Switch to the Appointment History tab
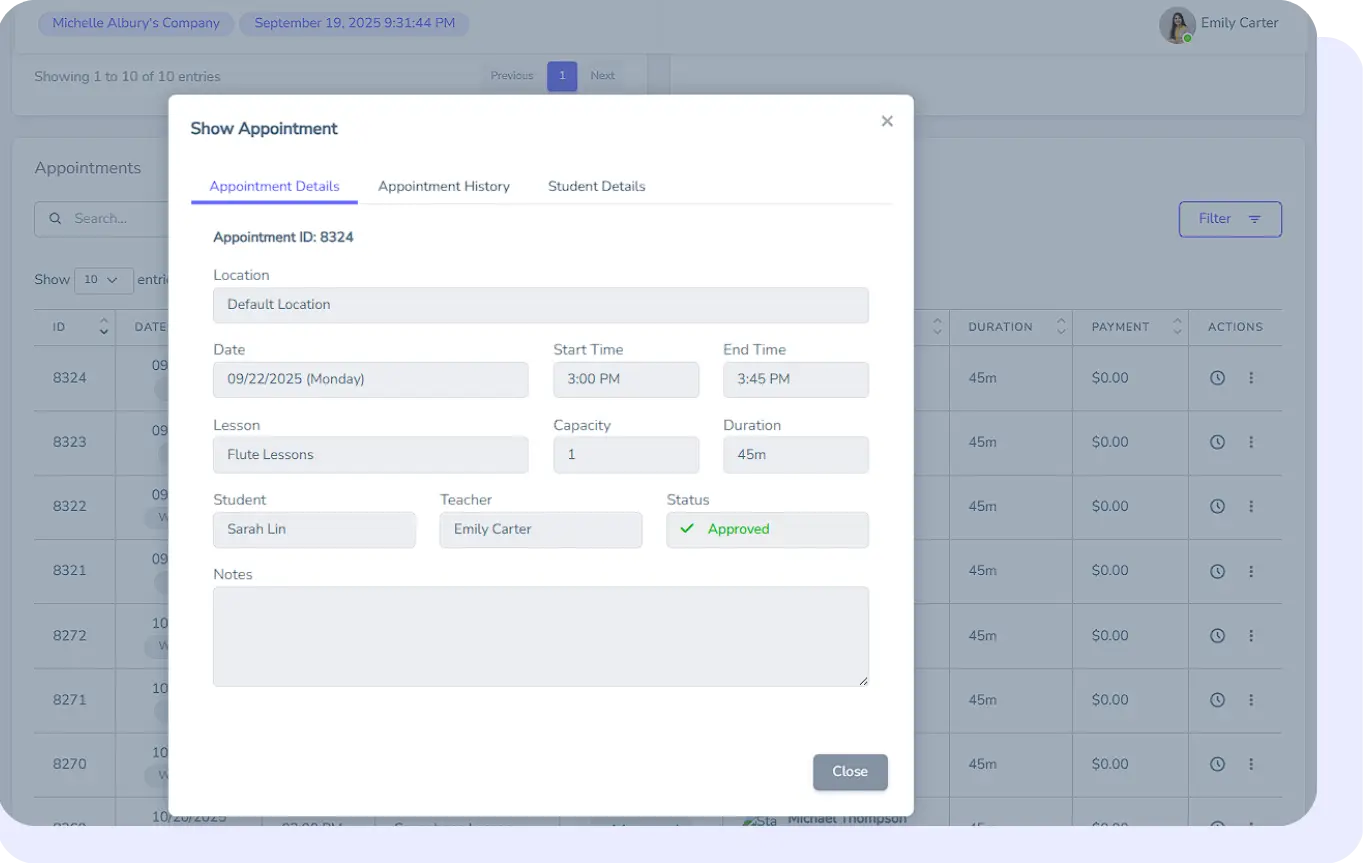 click(x=443, y=186)
